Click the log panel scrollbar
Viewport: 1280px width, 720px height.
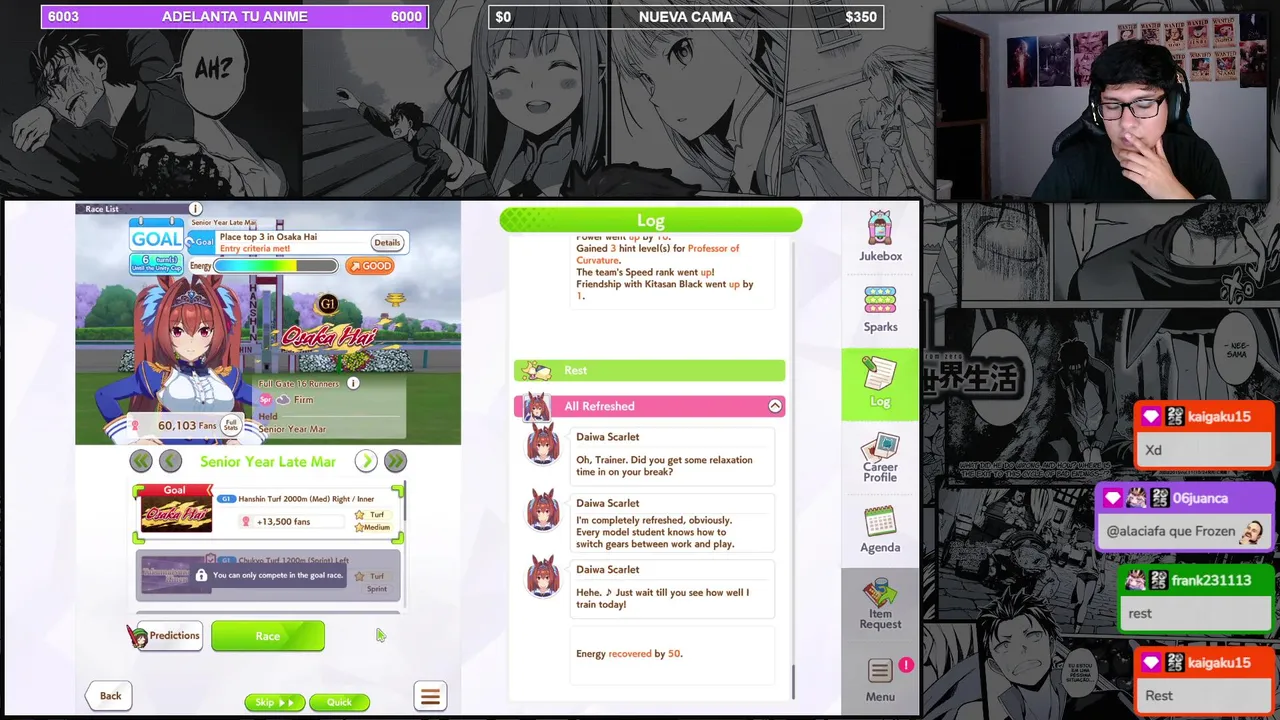[x=793, y=683]
